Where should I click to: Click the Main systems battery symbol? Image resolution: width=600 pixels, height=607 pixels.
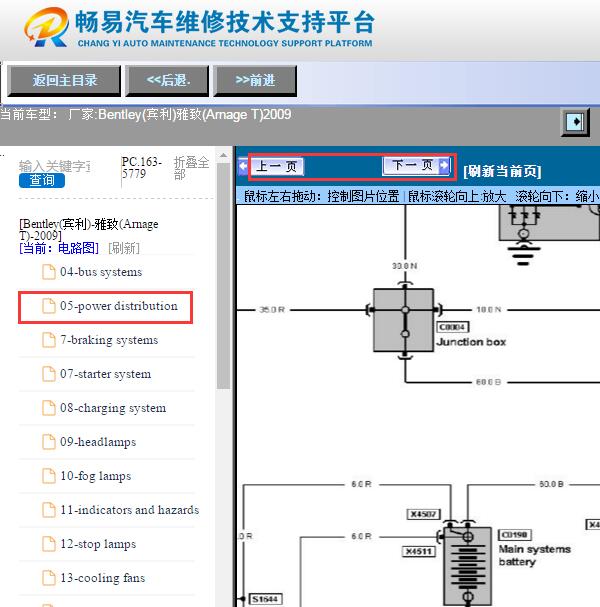468,566
